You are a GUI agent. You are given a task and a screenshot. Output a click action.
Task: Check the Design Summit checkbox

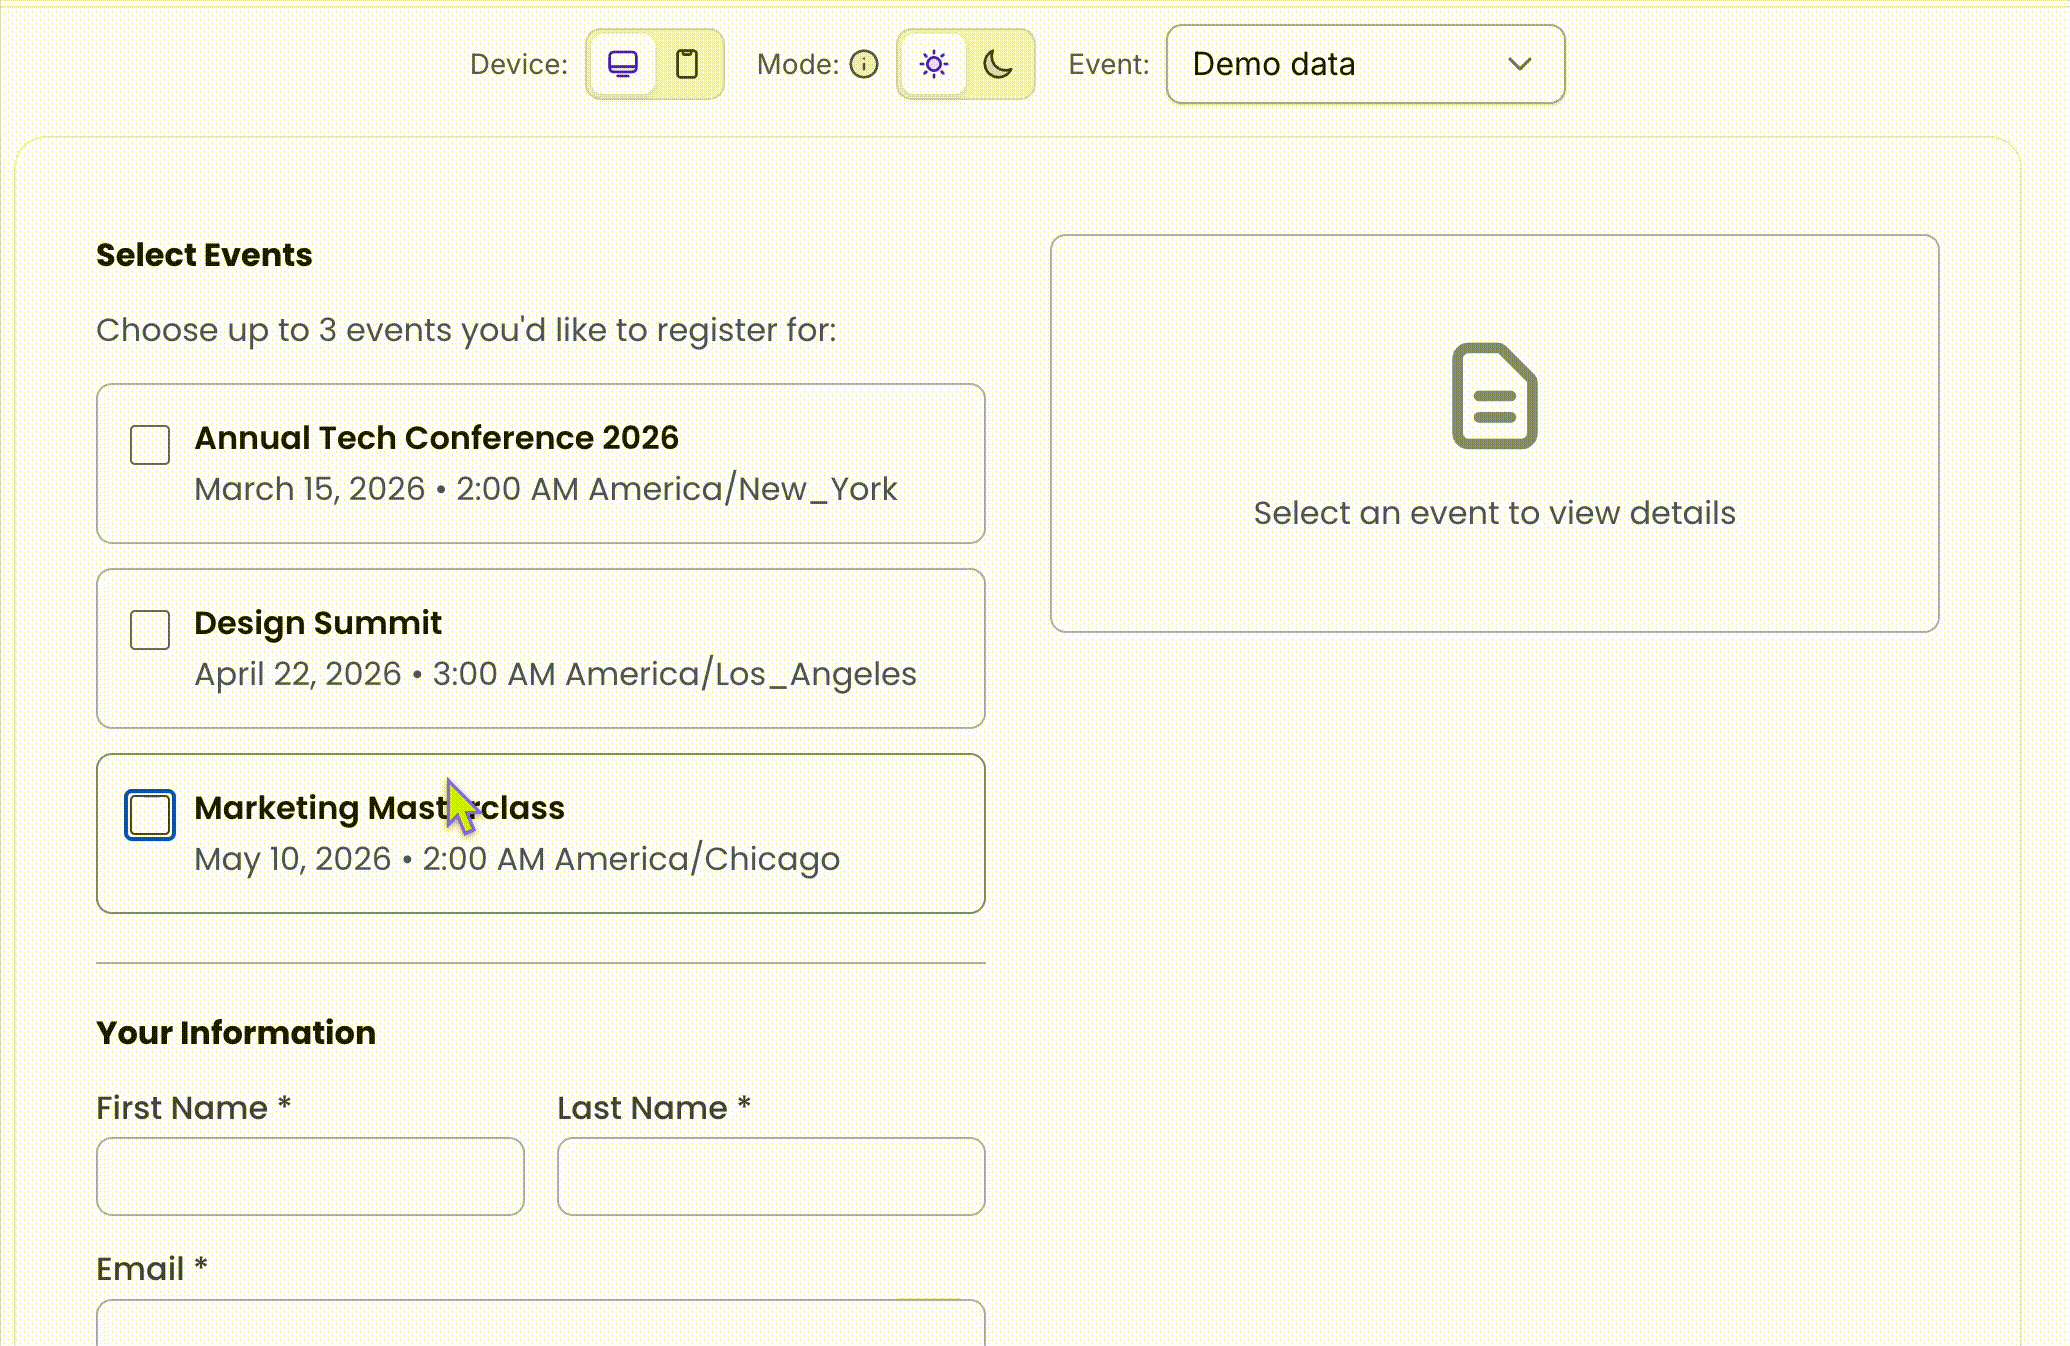148,631
